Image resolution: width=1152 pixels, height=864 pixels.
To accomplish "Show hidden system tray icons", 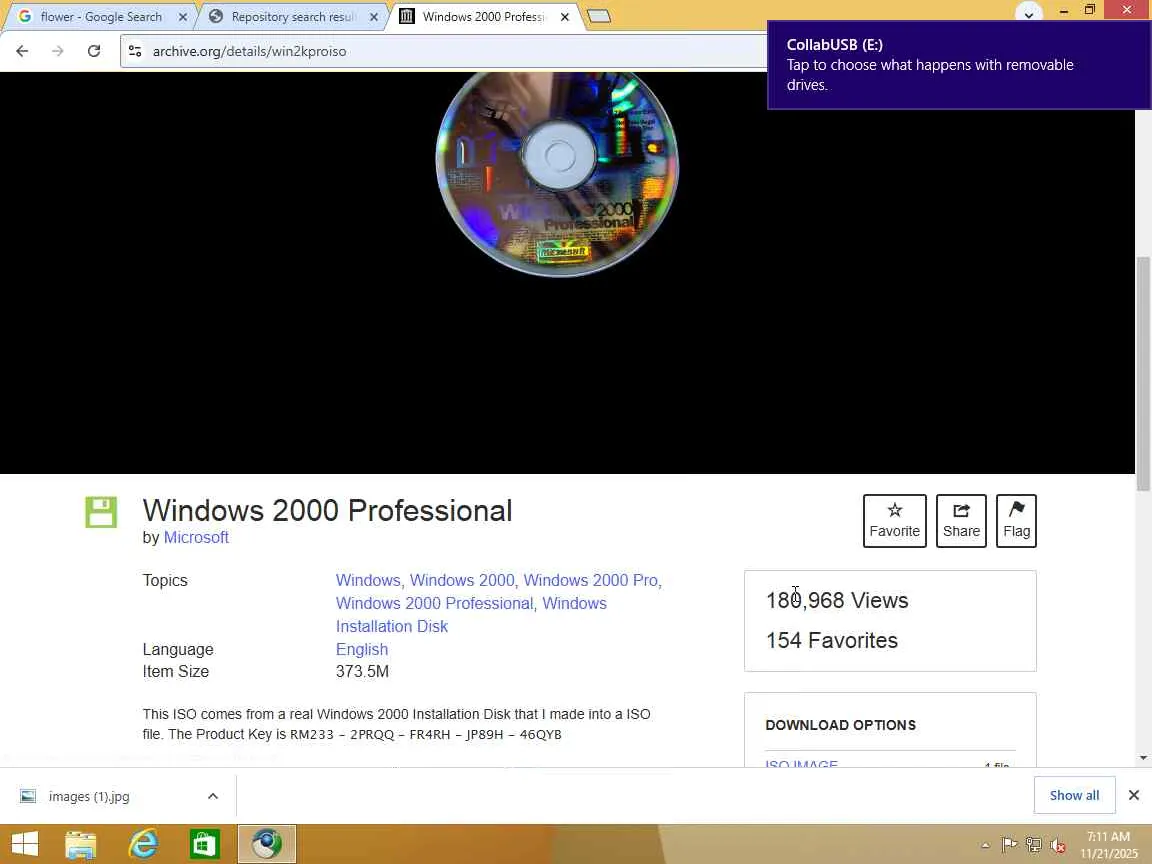I will click(x=985, y=846).
